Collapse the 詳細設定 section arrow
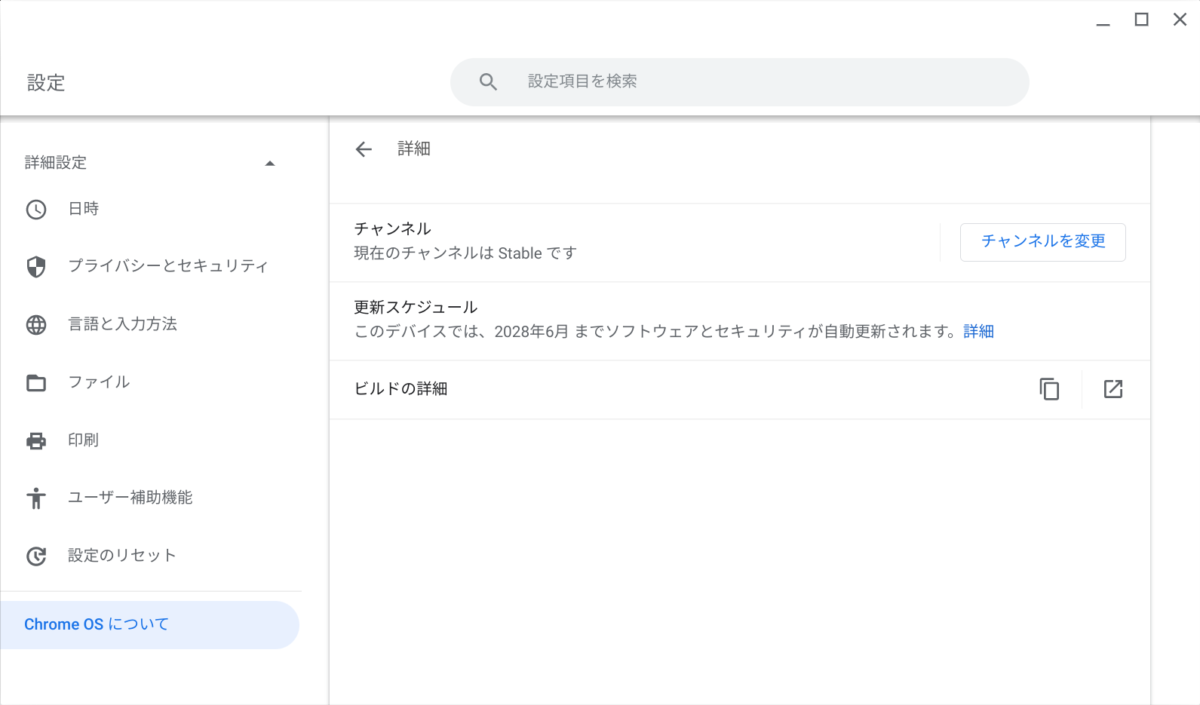The image size is (1200, 705). pyautogui.click(x=269, y=163)
